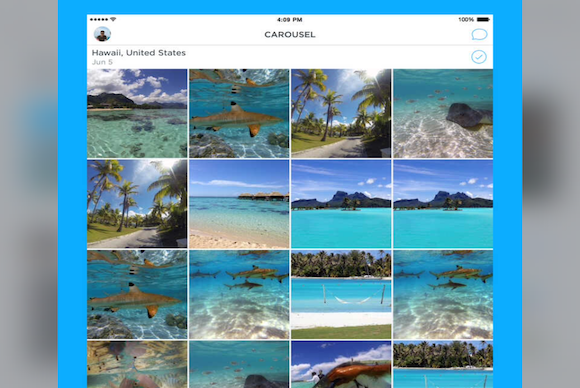Click the 4:09 PM clock in the status bar
580x388 pixels.
pos(290,20)
